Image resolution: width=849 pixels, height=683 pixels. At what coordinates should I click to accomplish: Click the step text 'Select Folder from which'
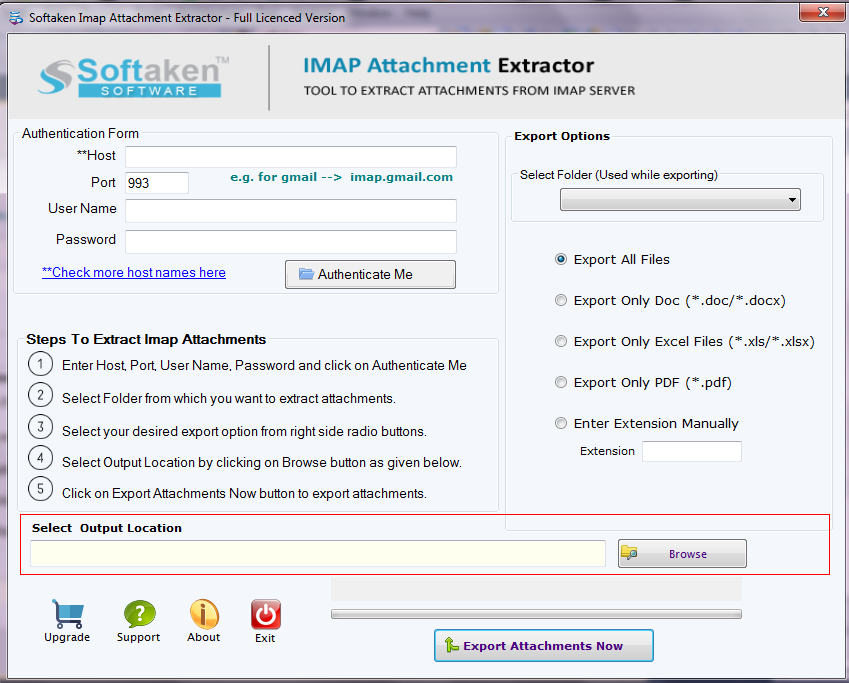[x=228, y=399]
